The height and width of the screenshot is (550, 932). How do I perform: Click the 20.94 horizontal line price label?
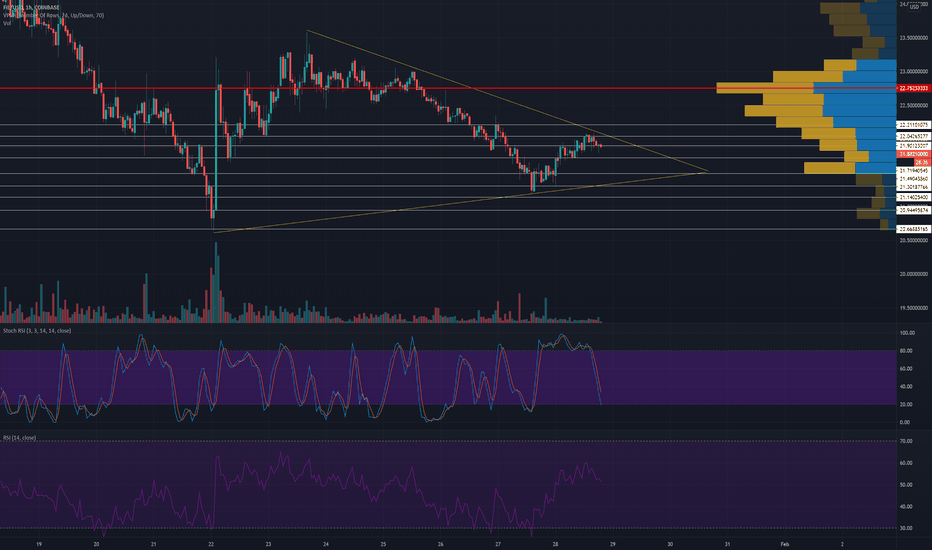point(914,210)
